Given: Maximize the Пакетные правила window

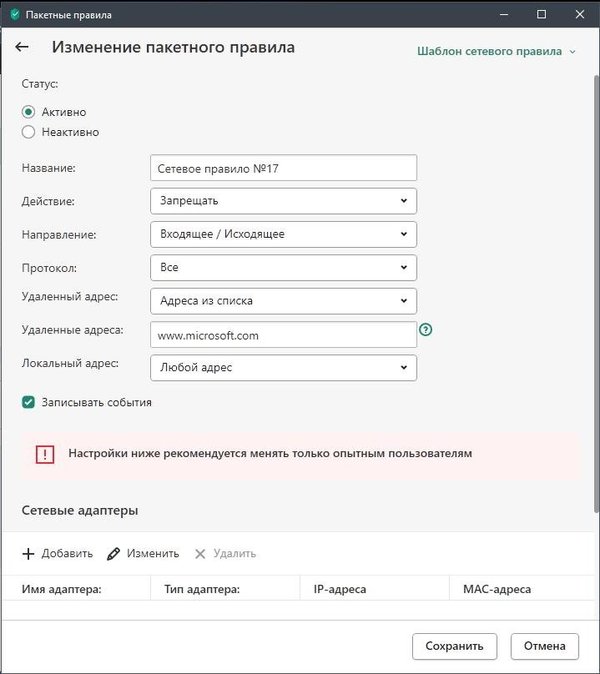Looking at the screenshot, I should pos(541,15).
